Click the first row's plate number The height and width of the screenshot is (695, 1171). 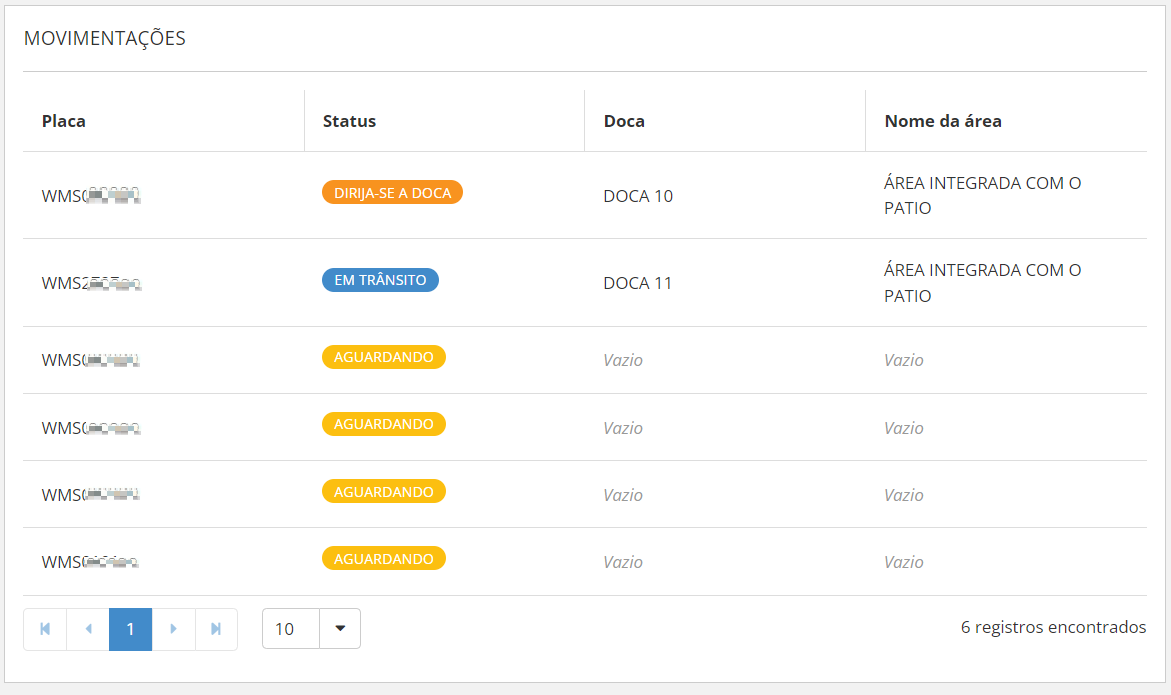click(90, 196)
